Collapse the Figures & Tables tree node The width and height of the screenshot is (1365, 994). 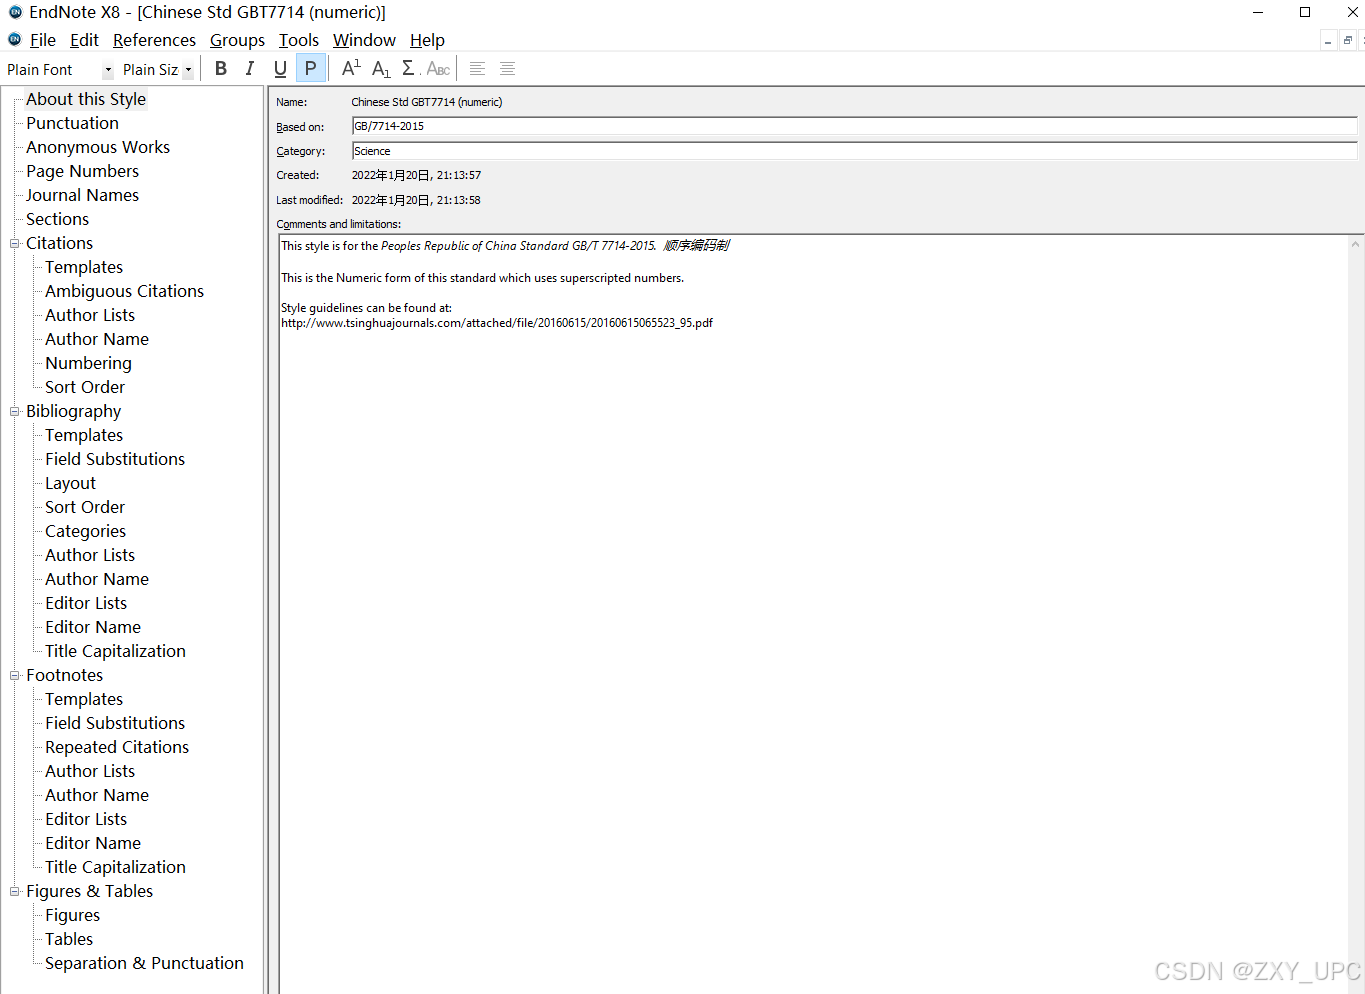click(x=15, y=891)
